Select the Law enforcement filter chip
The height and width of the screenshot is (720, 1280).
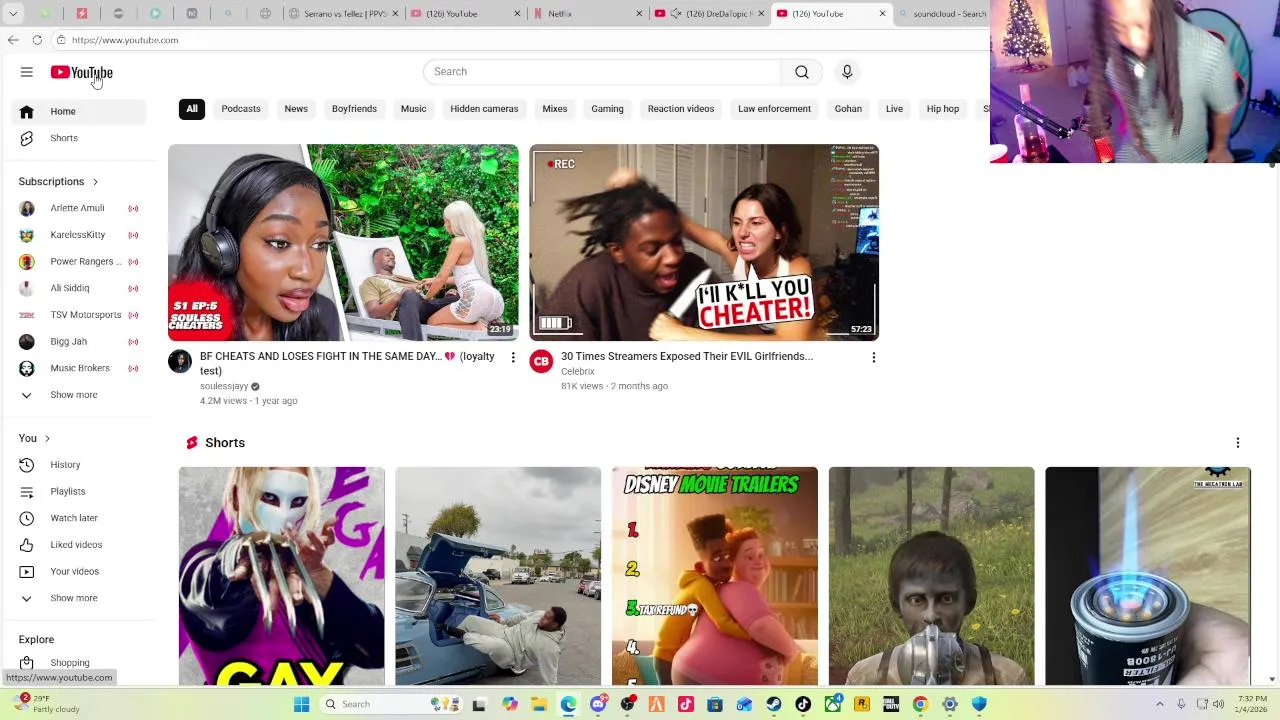[x=774, y=109]
